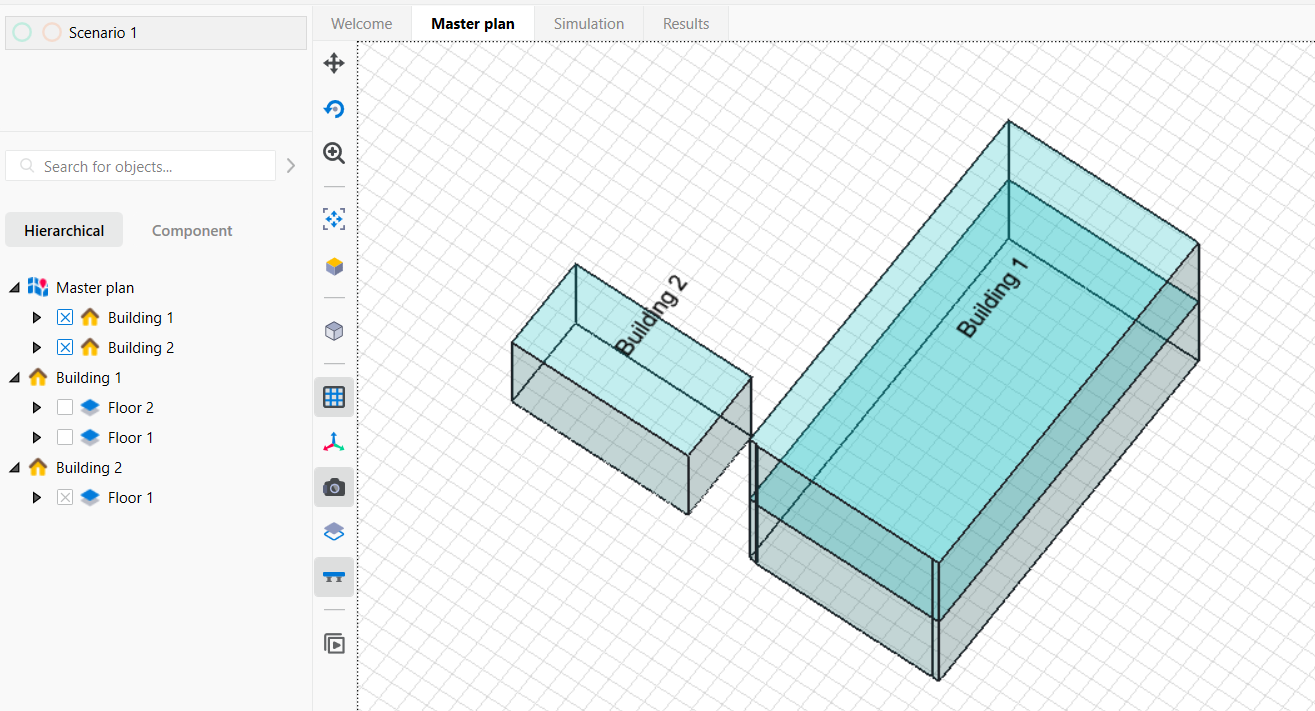Switch to Component view
Screen dimensions: 1315x711
(x=191, y=230)
